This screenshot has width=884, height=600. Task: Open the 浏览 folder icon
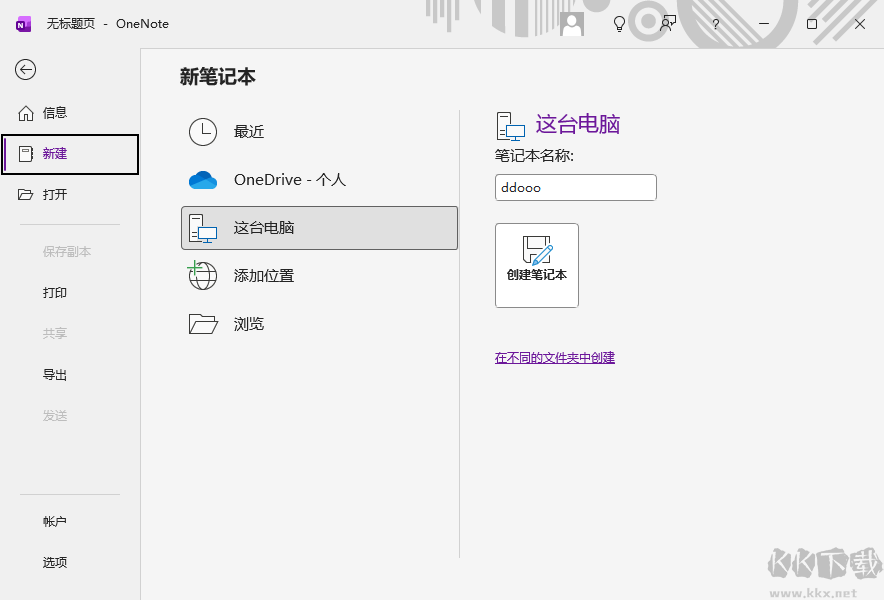coord(202,323)
